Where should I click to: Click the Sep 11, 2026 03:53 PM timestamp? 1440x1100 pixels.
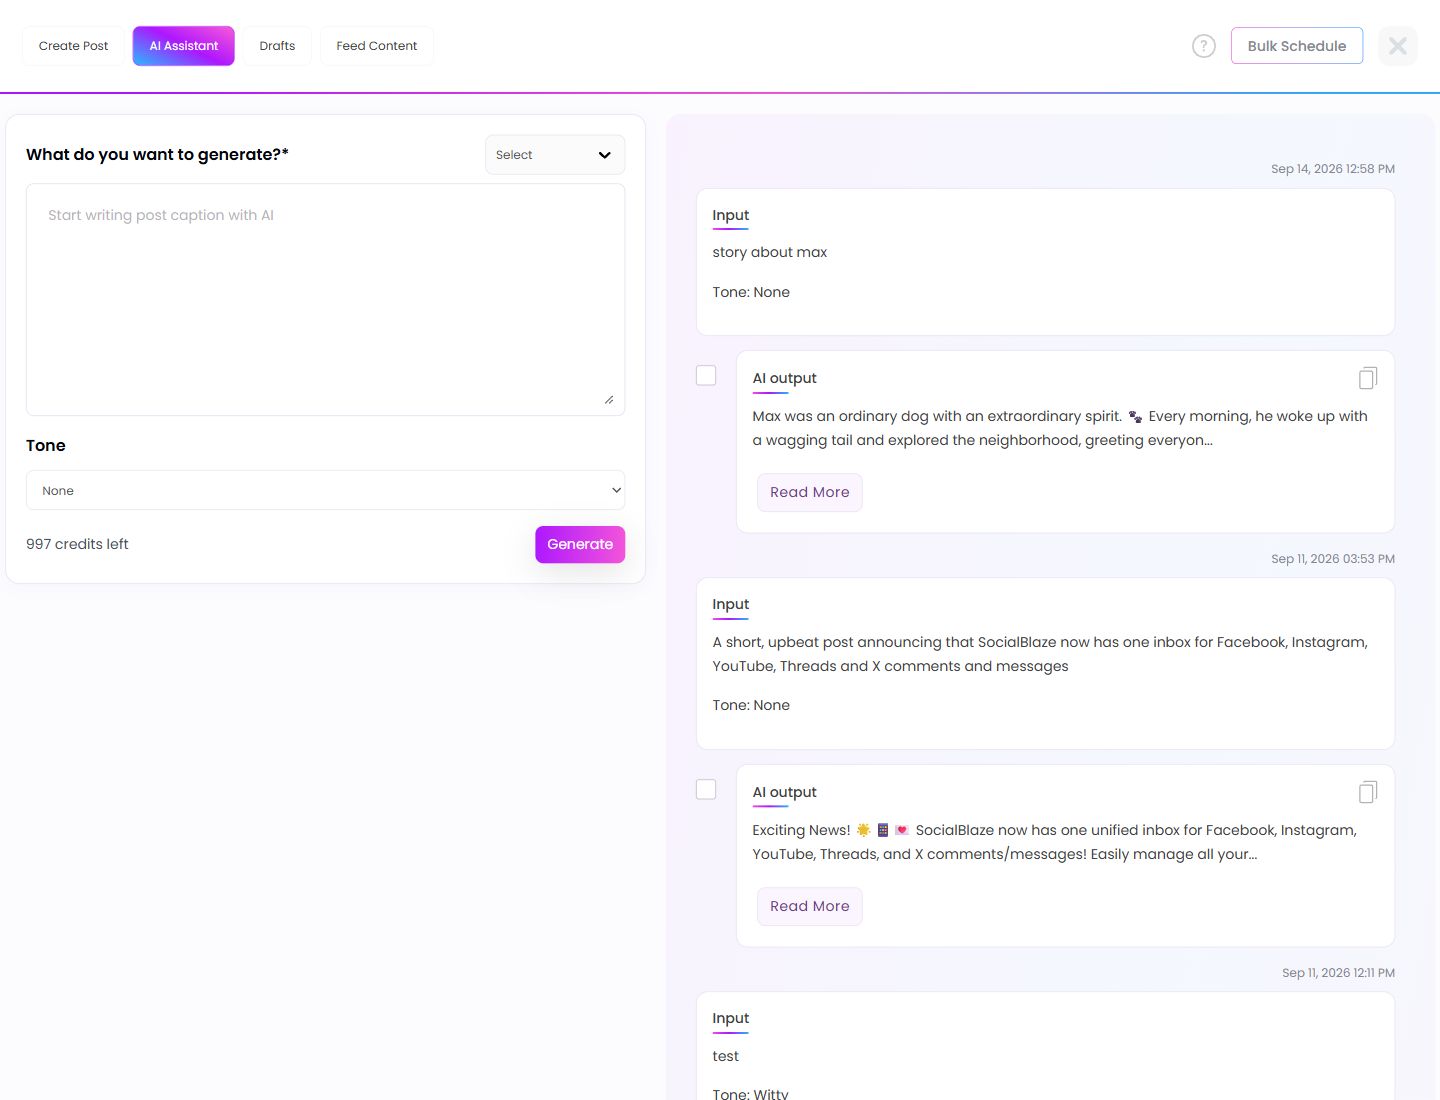pos(1333,559)
